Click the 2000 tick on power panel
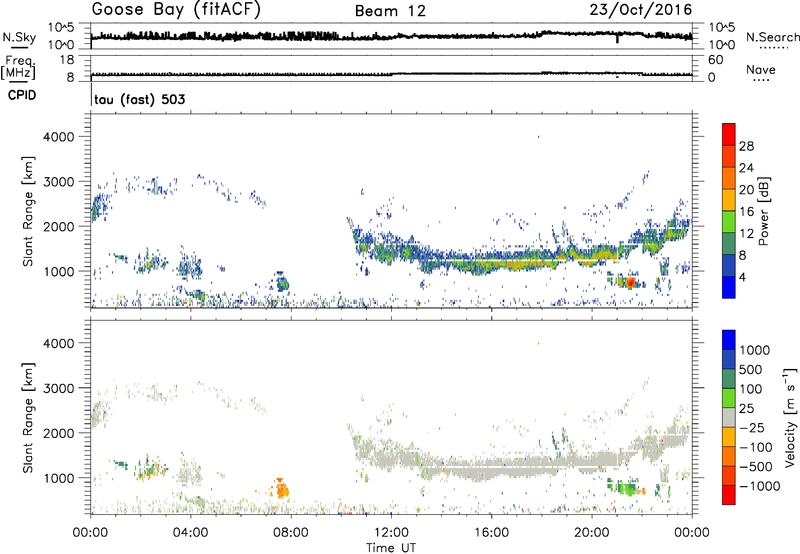 [x=58, y=226]
